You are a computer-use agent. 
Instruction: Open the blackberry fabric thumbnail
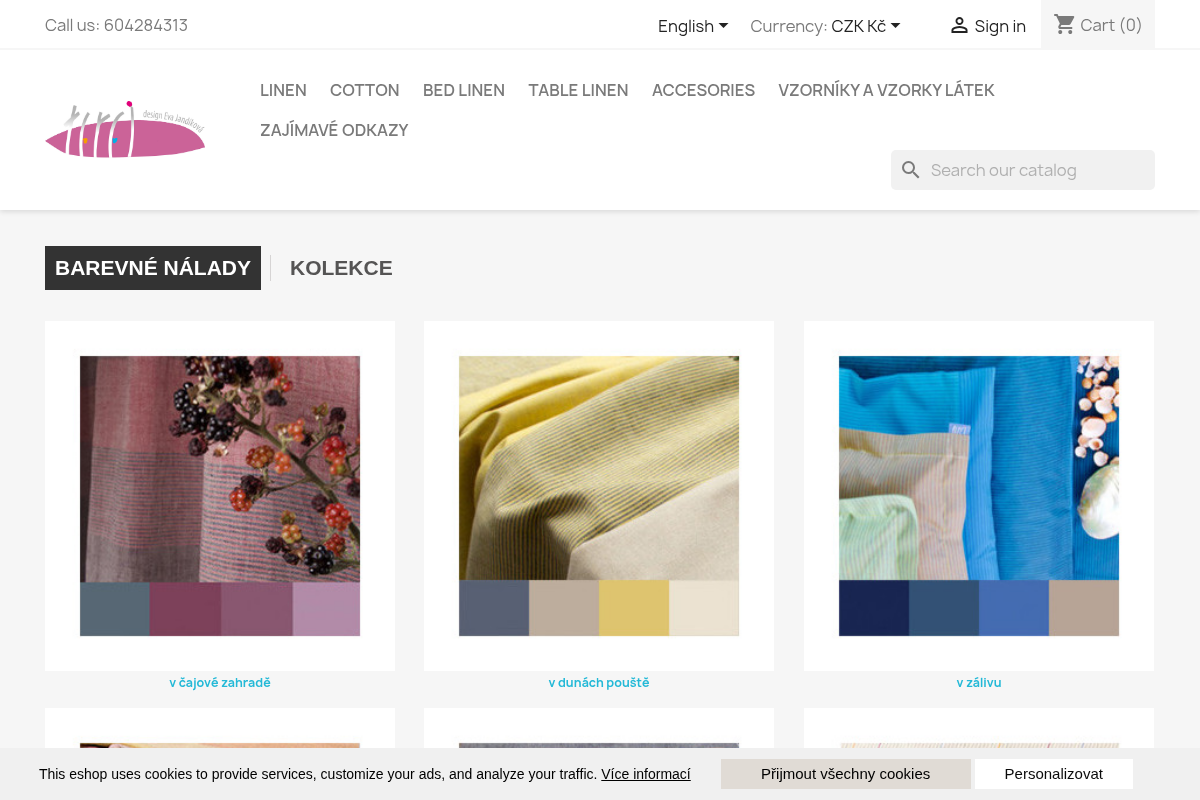pyautogui.click(x=220, y=496)
